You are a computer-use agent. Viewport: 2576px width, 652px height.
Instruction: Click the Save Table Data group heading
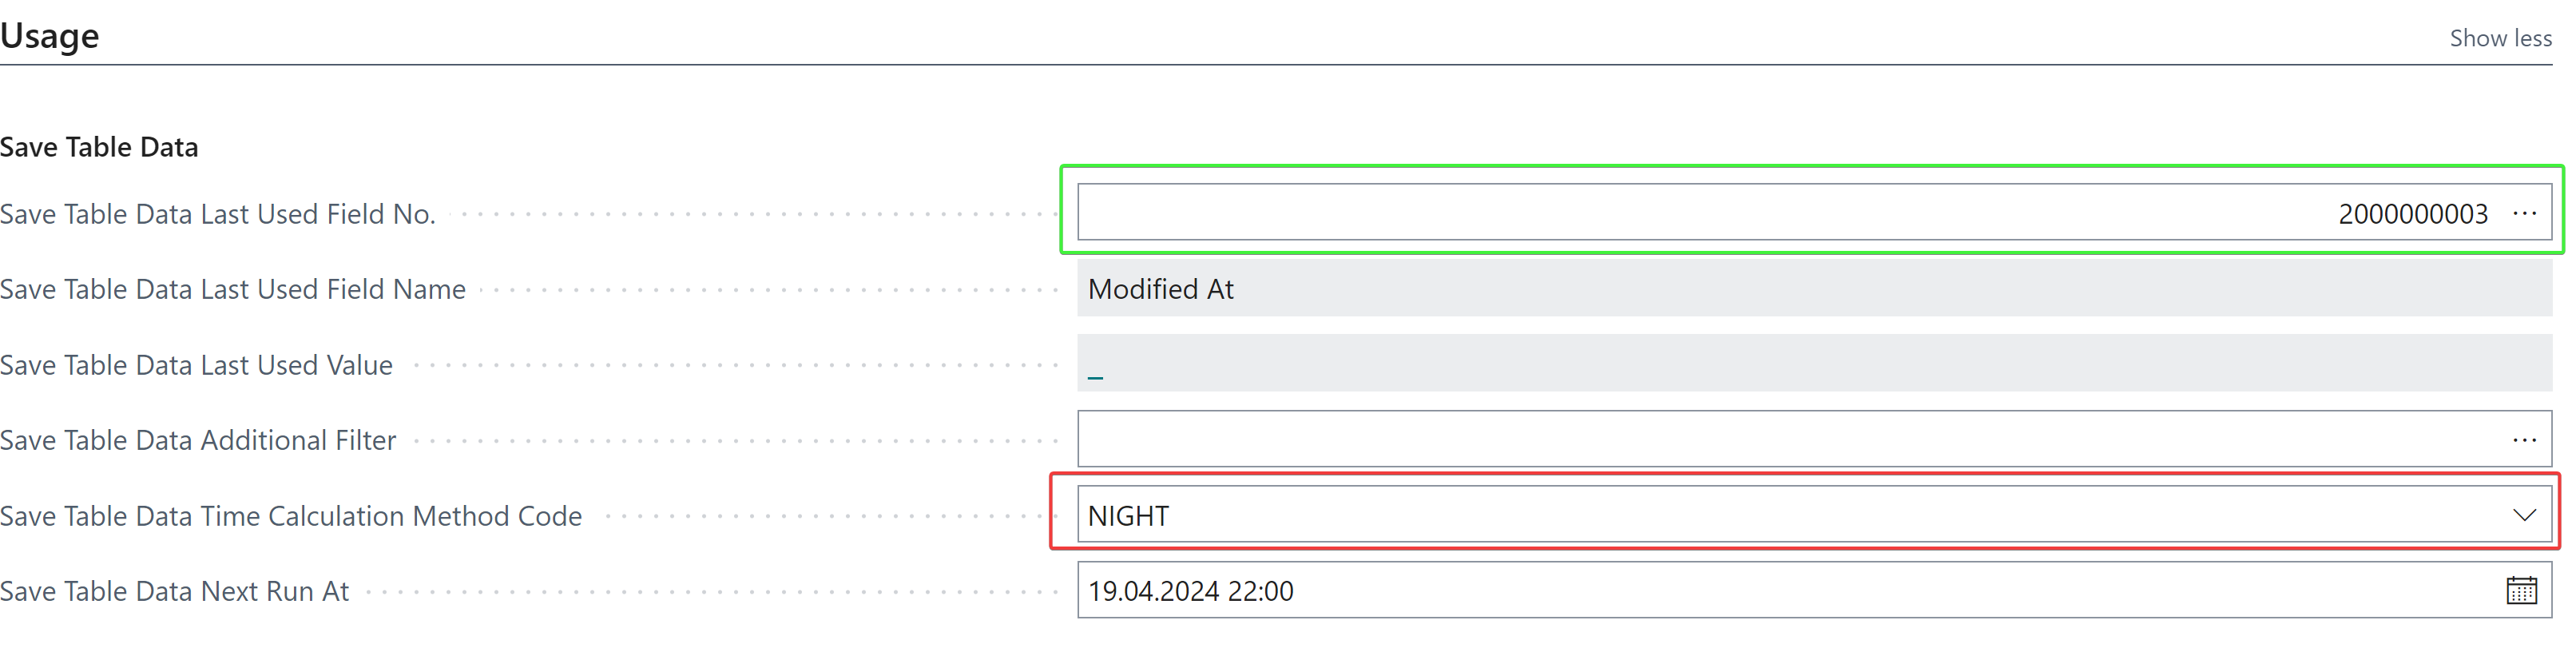[99, 147]
